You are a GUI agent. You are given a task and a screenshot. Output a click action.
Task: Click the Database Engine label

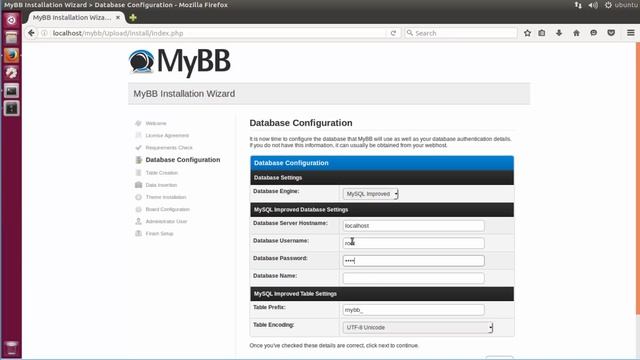pyautogui.click(x=276, y=191)
